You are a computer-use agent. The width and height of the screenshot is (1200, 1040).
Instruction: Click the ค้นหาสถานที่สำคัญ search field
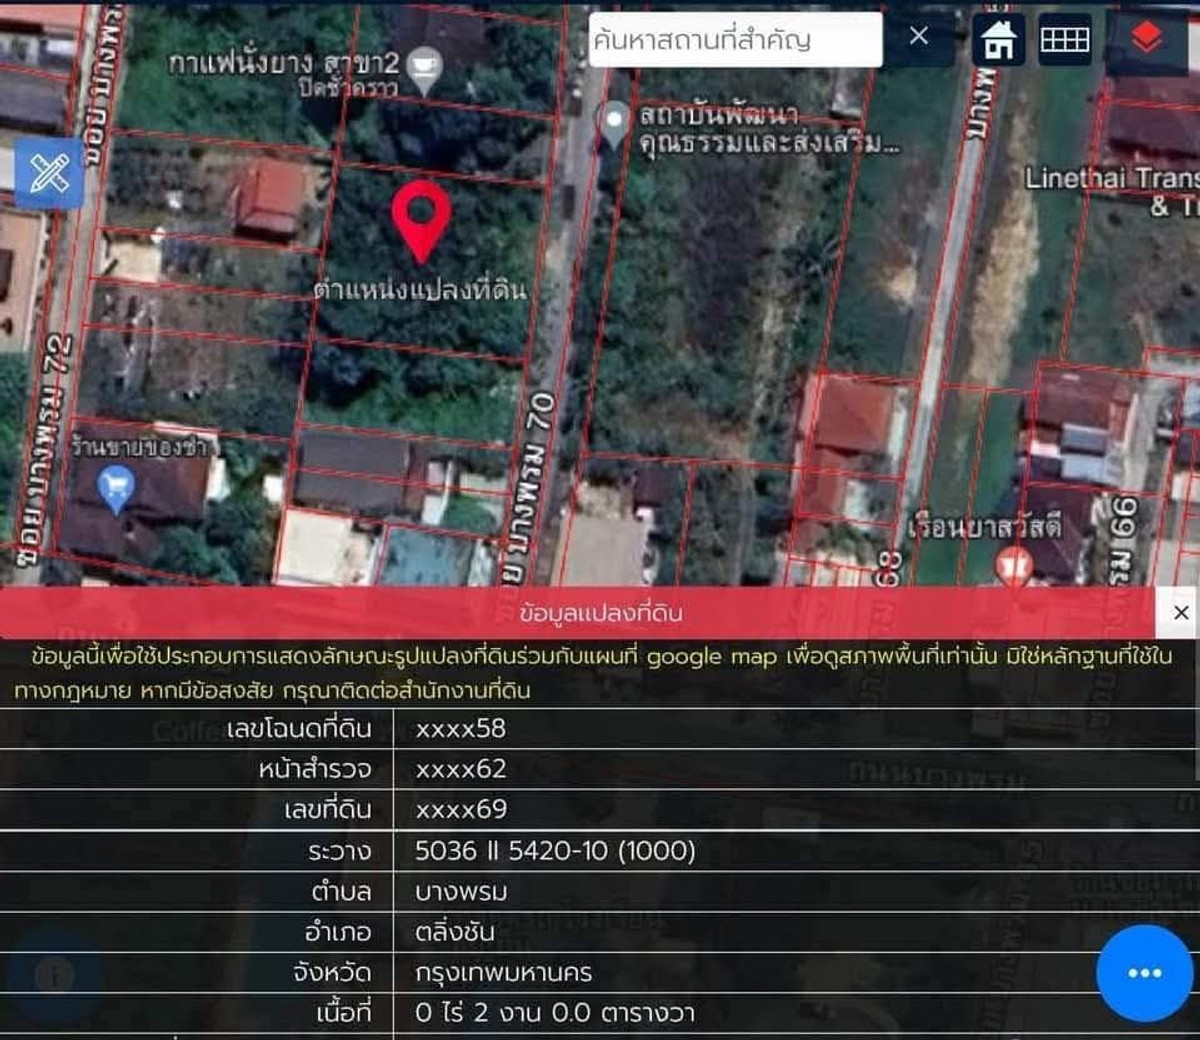[735, 40]
